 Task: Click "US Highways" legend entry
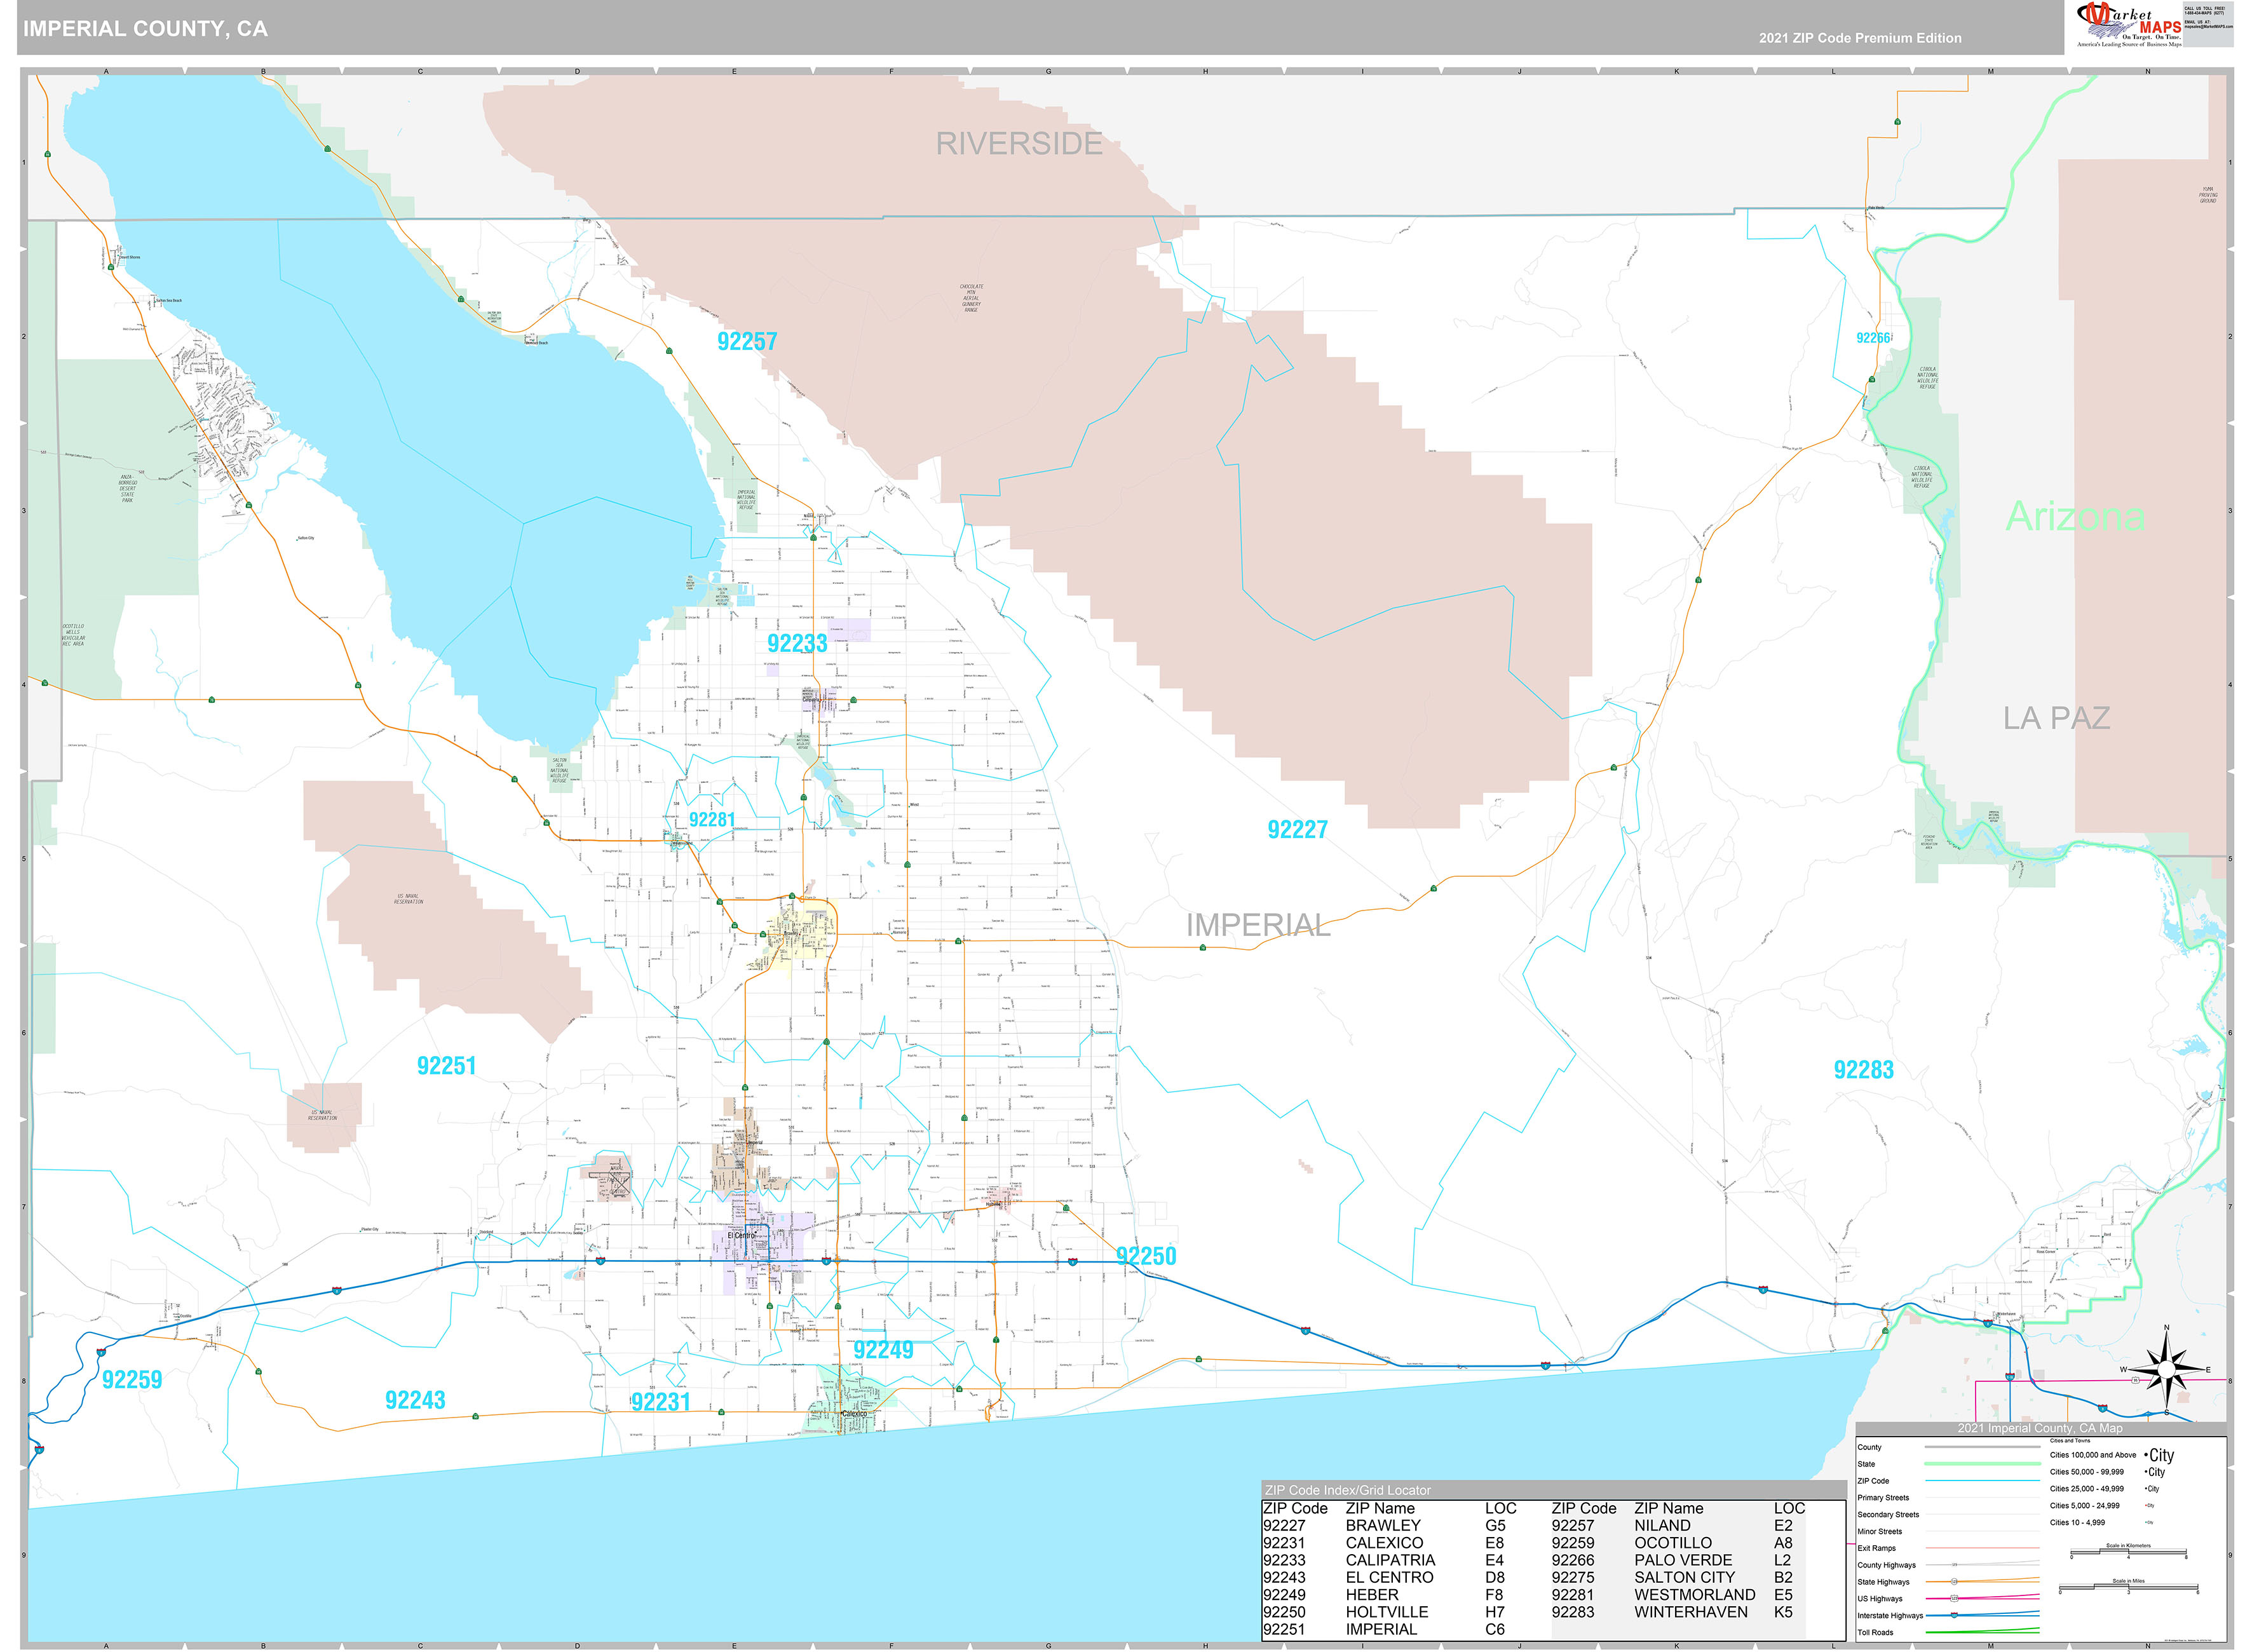click(1880, 1599)
